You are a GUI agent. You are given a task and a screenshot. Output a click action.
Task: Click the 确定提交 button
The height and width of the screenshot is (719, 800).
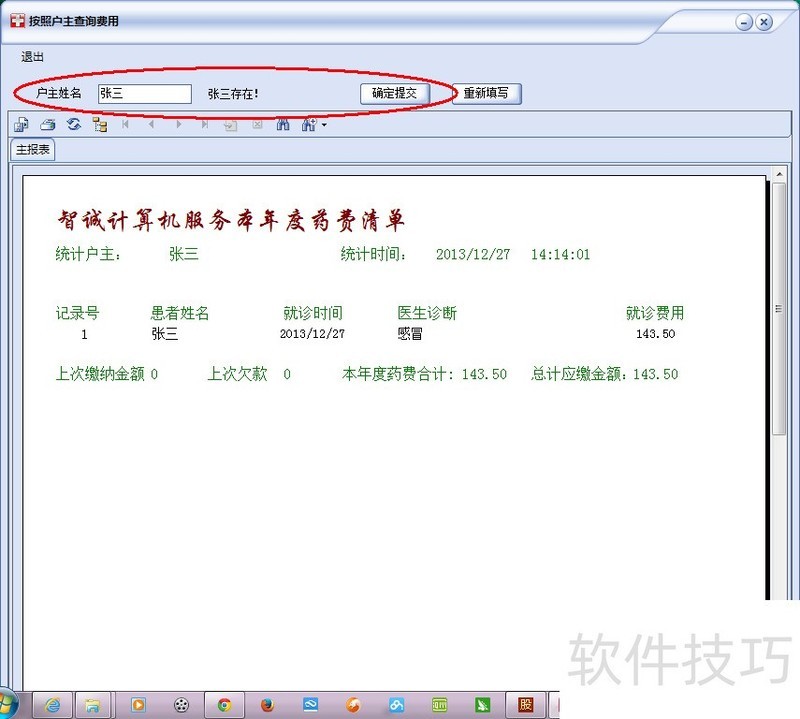point(394,93)
